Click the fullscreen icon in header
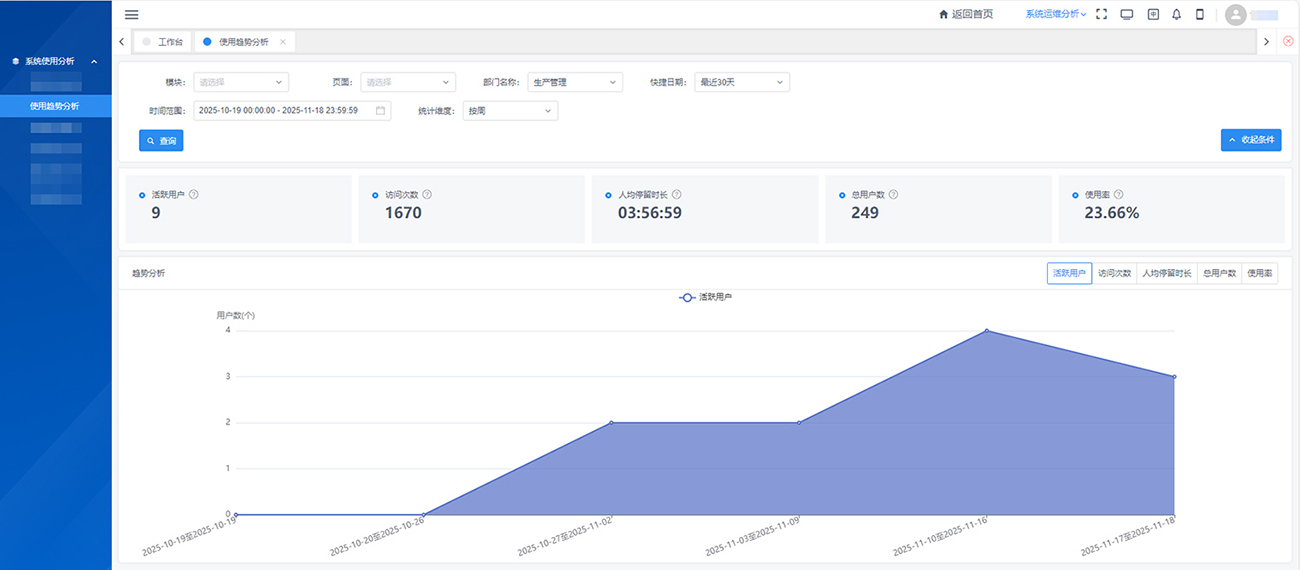The image size is (1300, 570). [x=1102, y=14]
